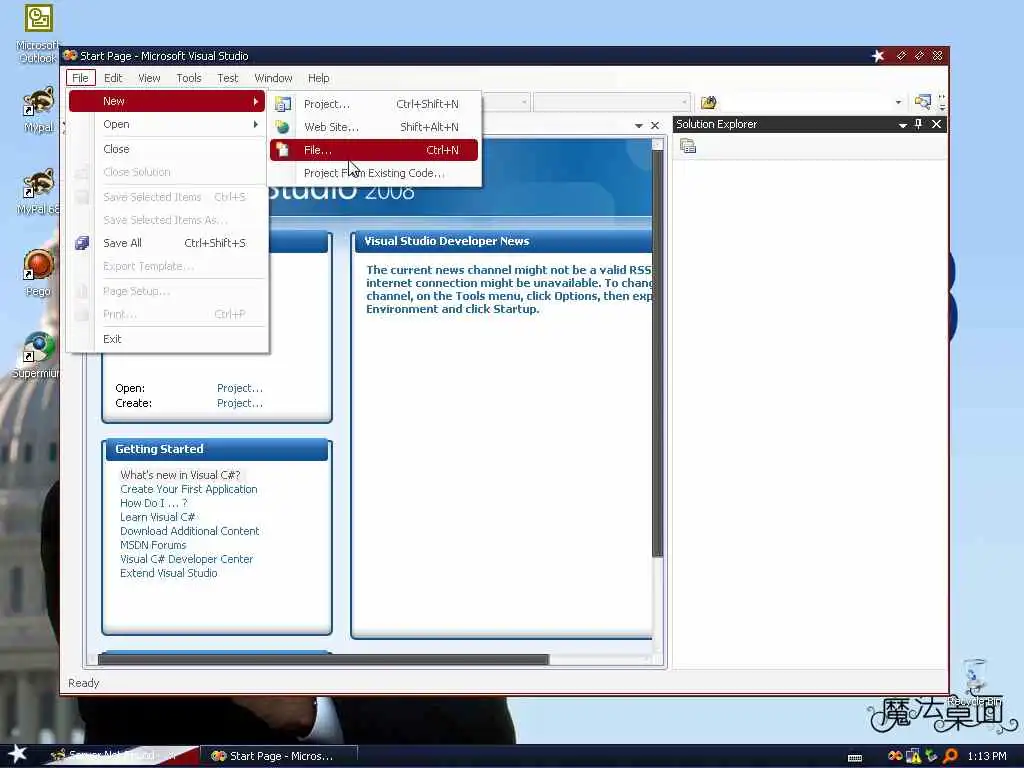Click the Visual Studio title bar app icon
This screenshot has width=1024, height=768.
[70, 56]
